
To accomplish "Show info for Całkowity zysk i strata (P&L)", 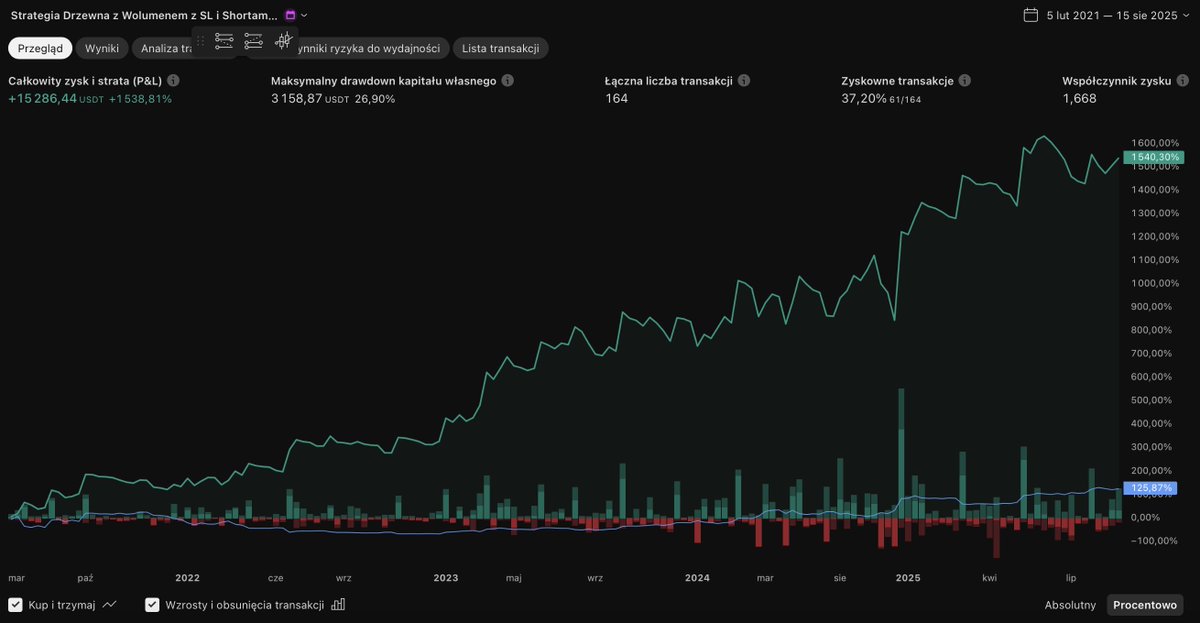I will pos(173,80).
